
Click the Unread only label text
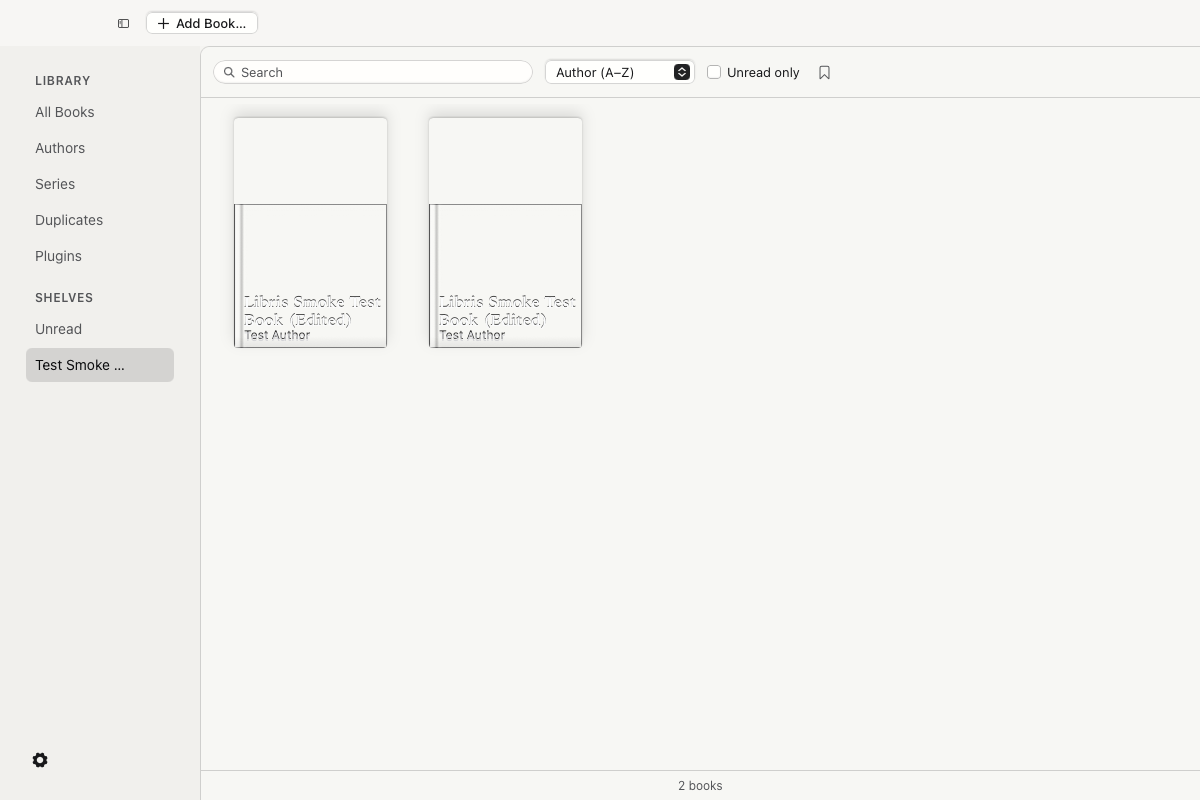(763, 72)
